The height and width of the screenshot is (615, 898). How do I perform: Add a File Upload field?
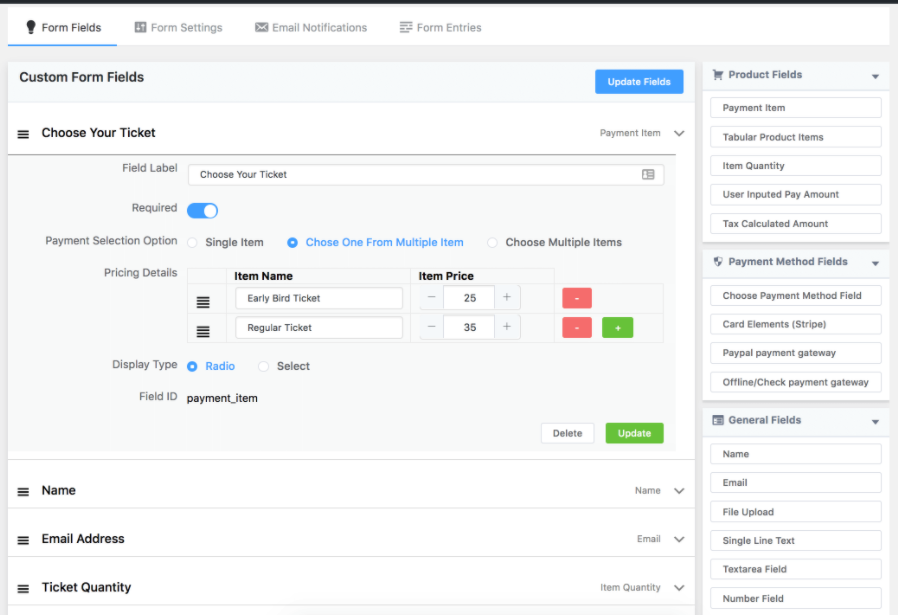pos(795,511)
